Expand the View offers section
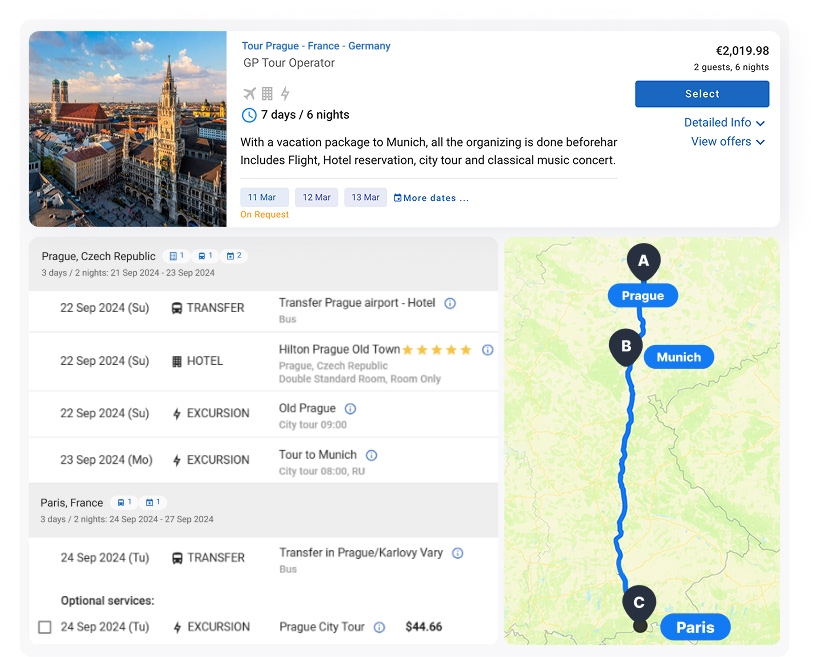Viewport: 824px width, 657px height. click(x=728, y=142)
